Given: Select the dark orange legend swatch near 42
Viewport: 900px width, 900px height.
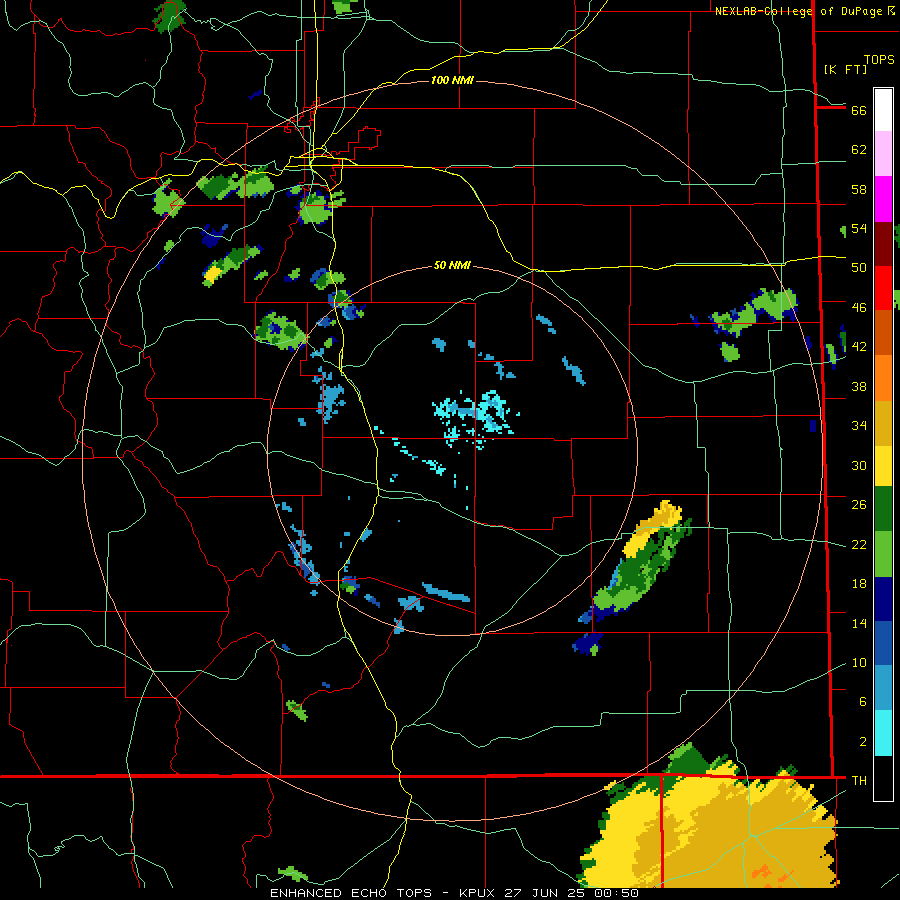Looking at the screenshot, I should coord(883,332).
